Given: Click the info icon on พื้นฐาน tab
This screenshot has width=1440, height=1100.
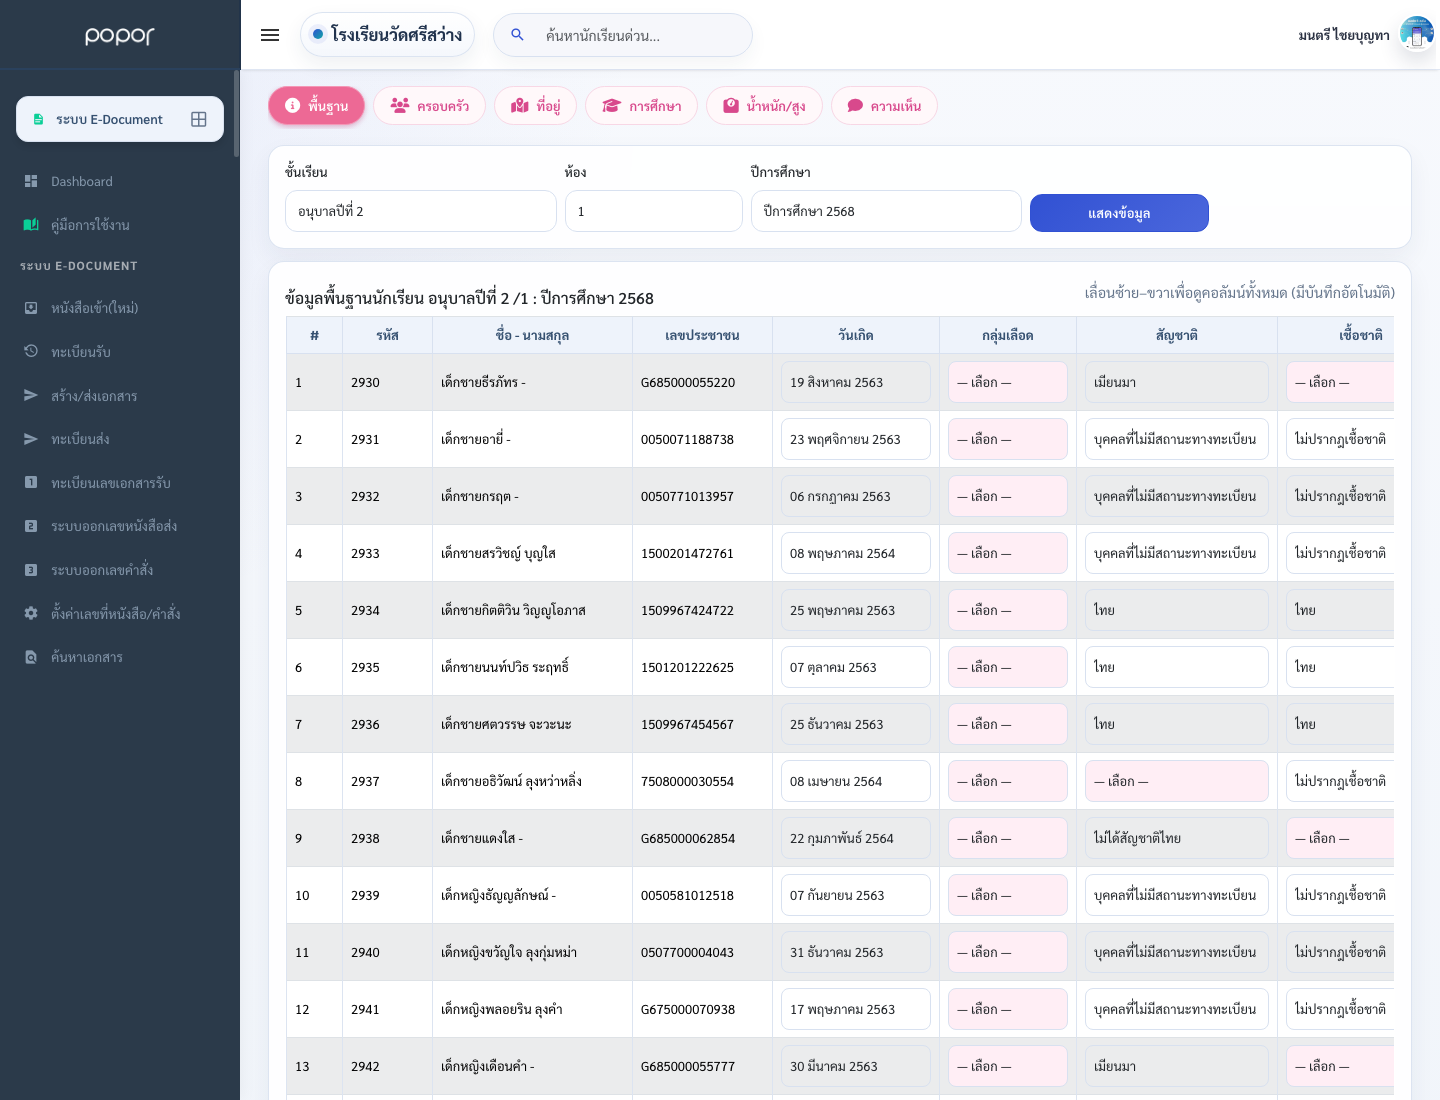Looking at the screenshot, I should click(293, 105).
